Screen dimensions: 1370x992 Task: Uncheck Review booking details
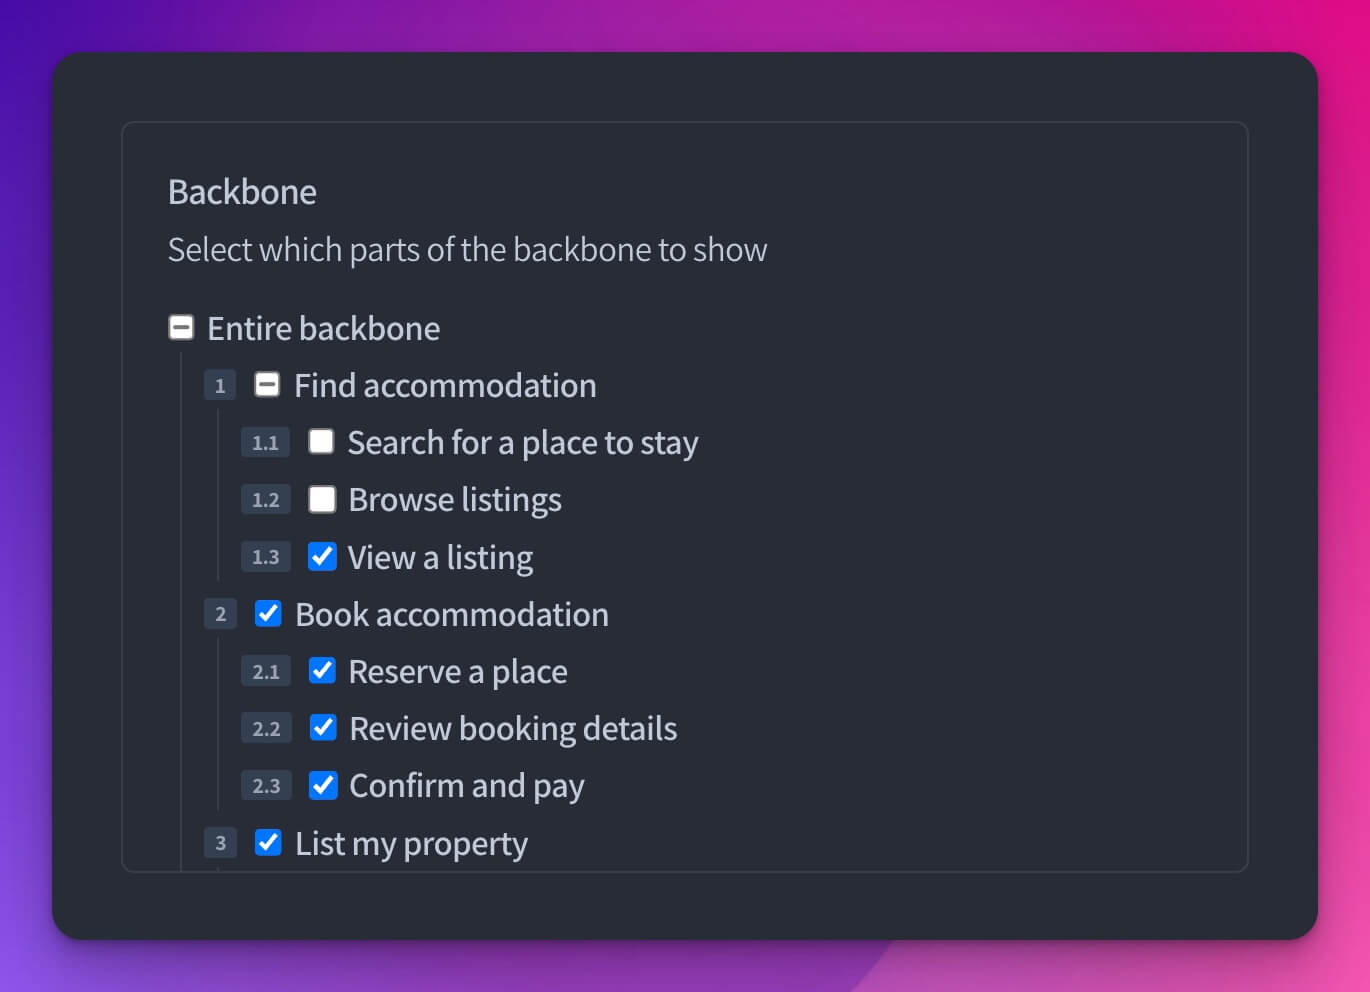tap(323, 727)
